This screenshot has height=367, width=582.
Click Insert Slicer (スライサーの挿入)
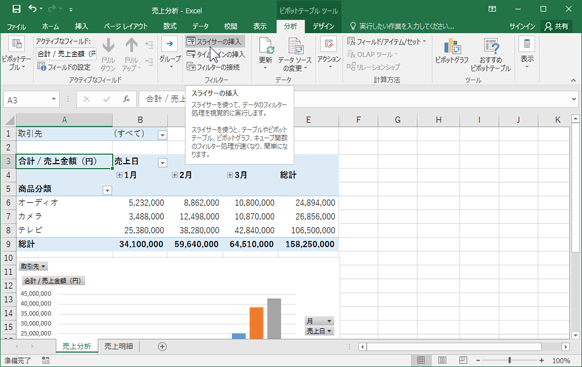pyautogui.click(x=214, y=42)
